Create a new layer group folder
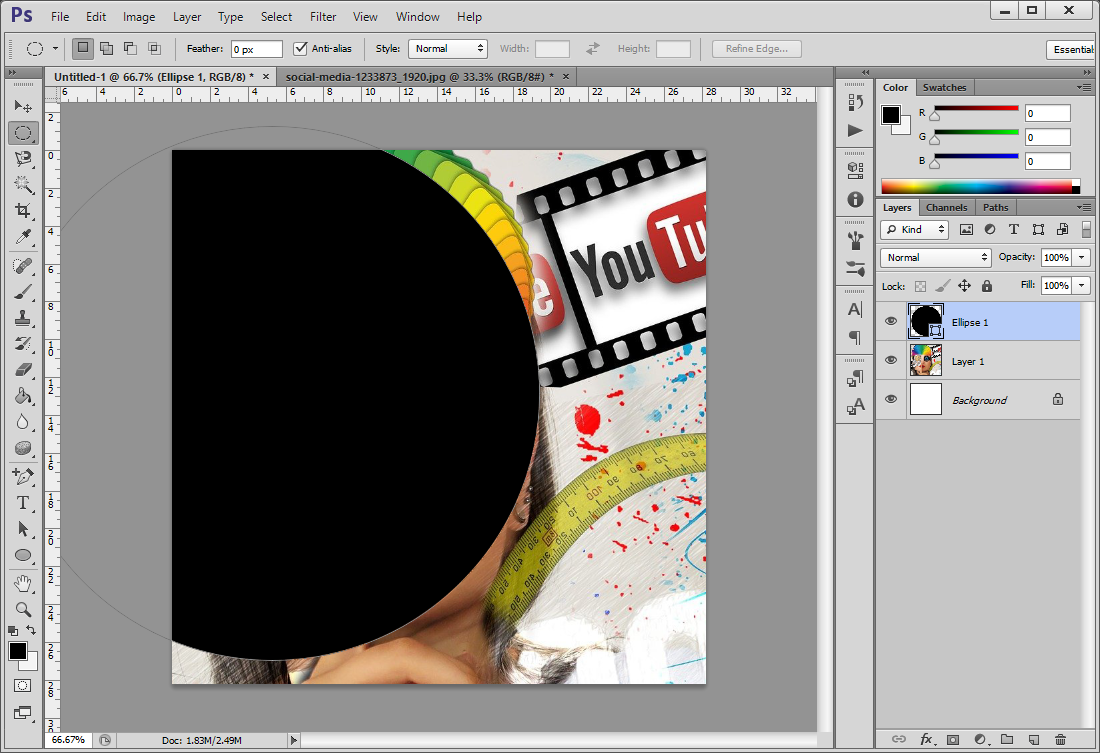 pos(1007,739)
